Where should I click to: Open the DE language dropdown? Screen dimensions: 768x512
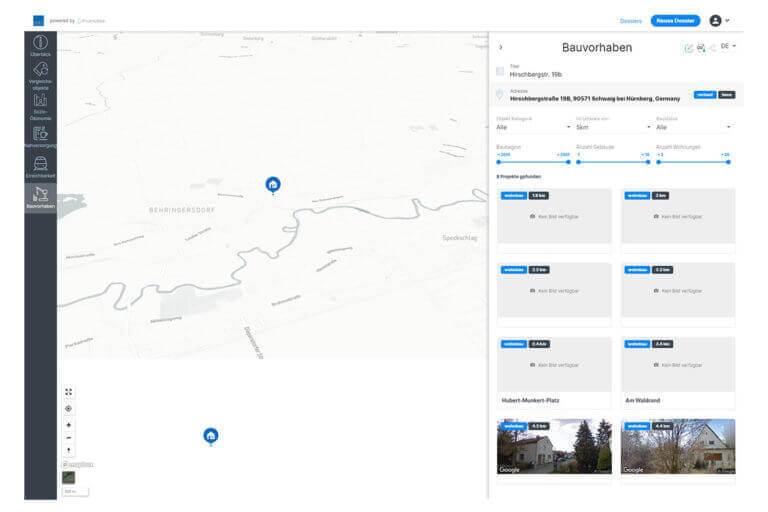coord(728,46)
